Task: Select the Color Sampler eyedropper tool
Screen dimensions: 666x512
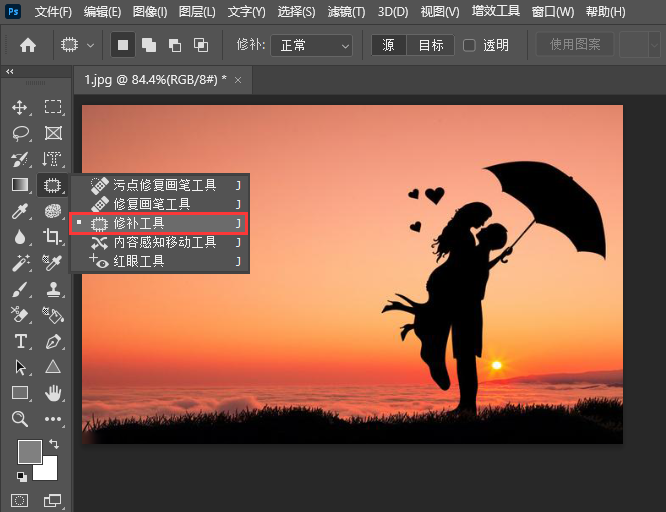Action: 52,263
